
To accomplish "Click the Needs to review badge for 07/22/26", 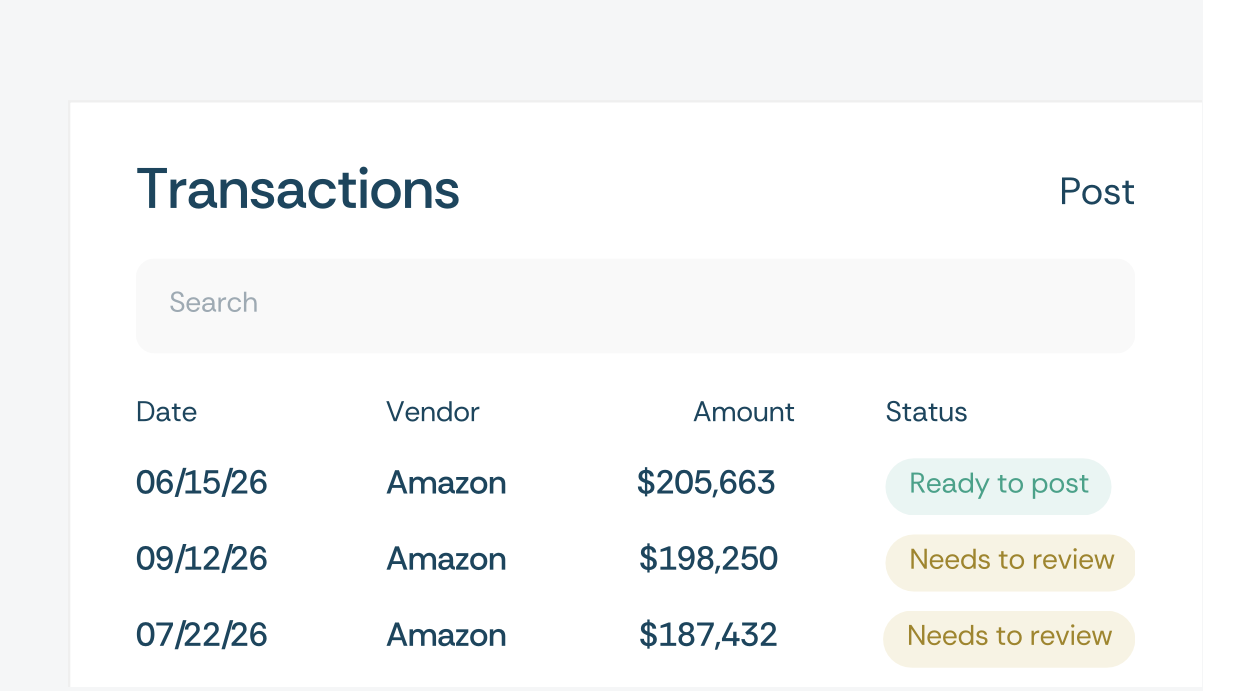I will [1009, 637].
